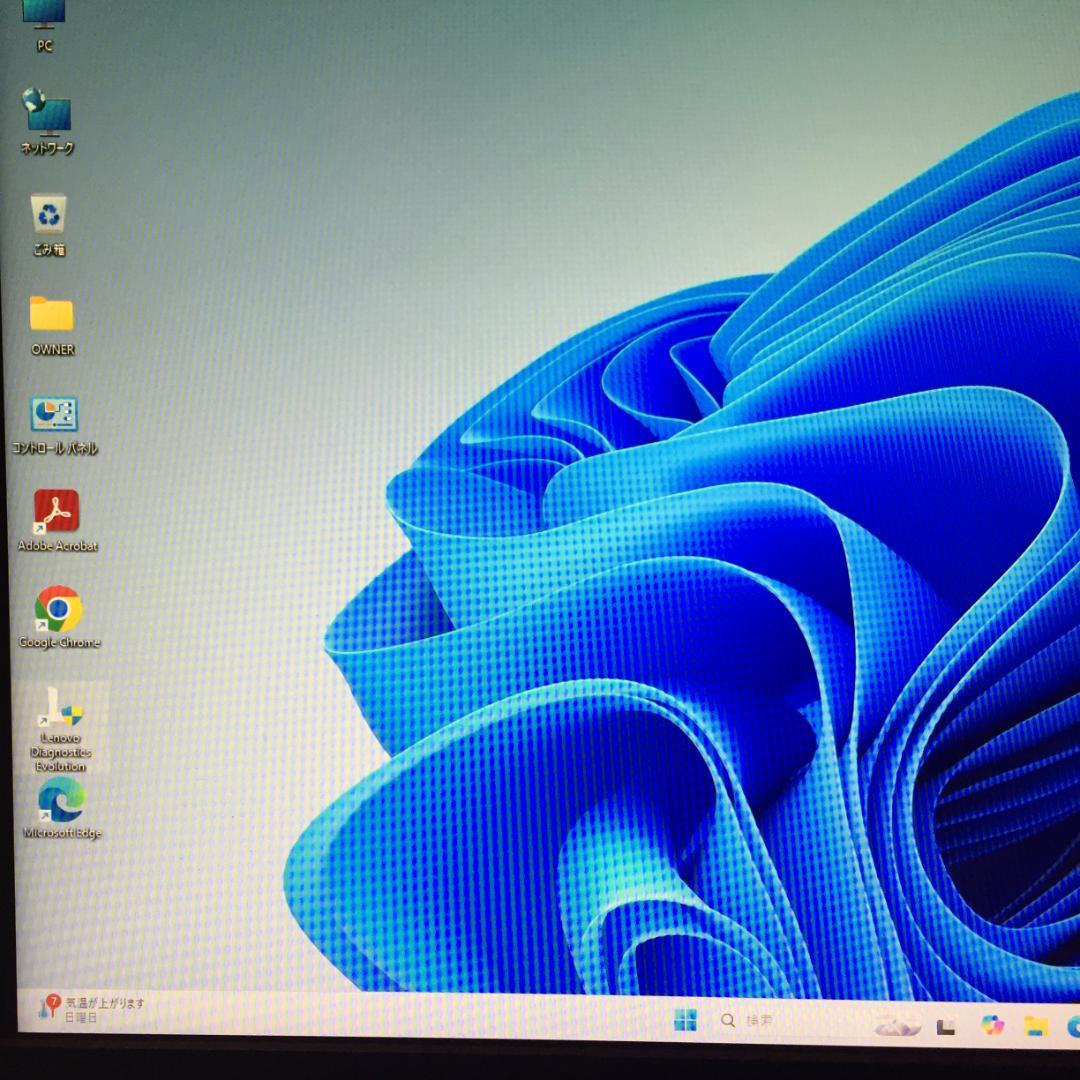1080x1080 pixels.
Task: Open the weather widget on taskbar
Action: pos(90,1009)
